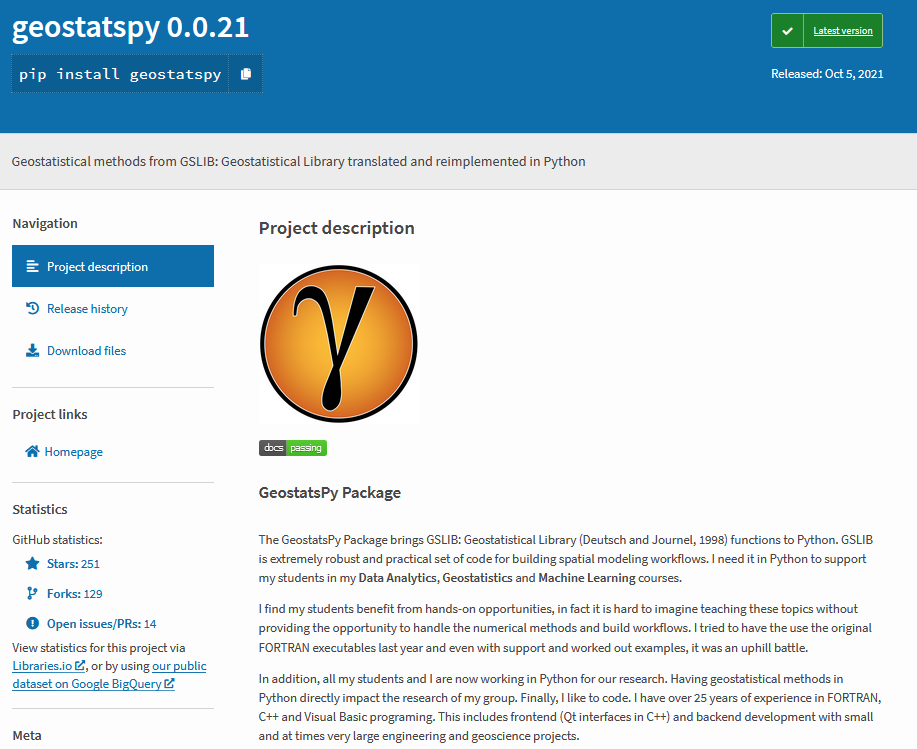Click the green checkmark beside Latest version
The height and width of the screenshot is (749, 917).
[788, 31]
